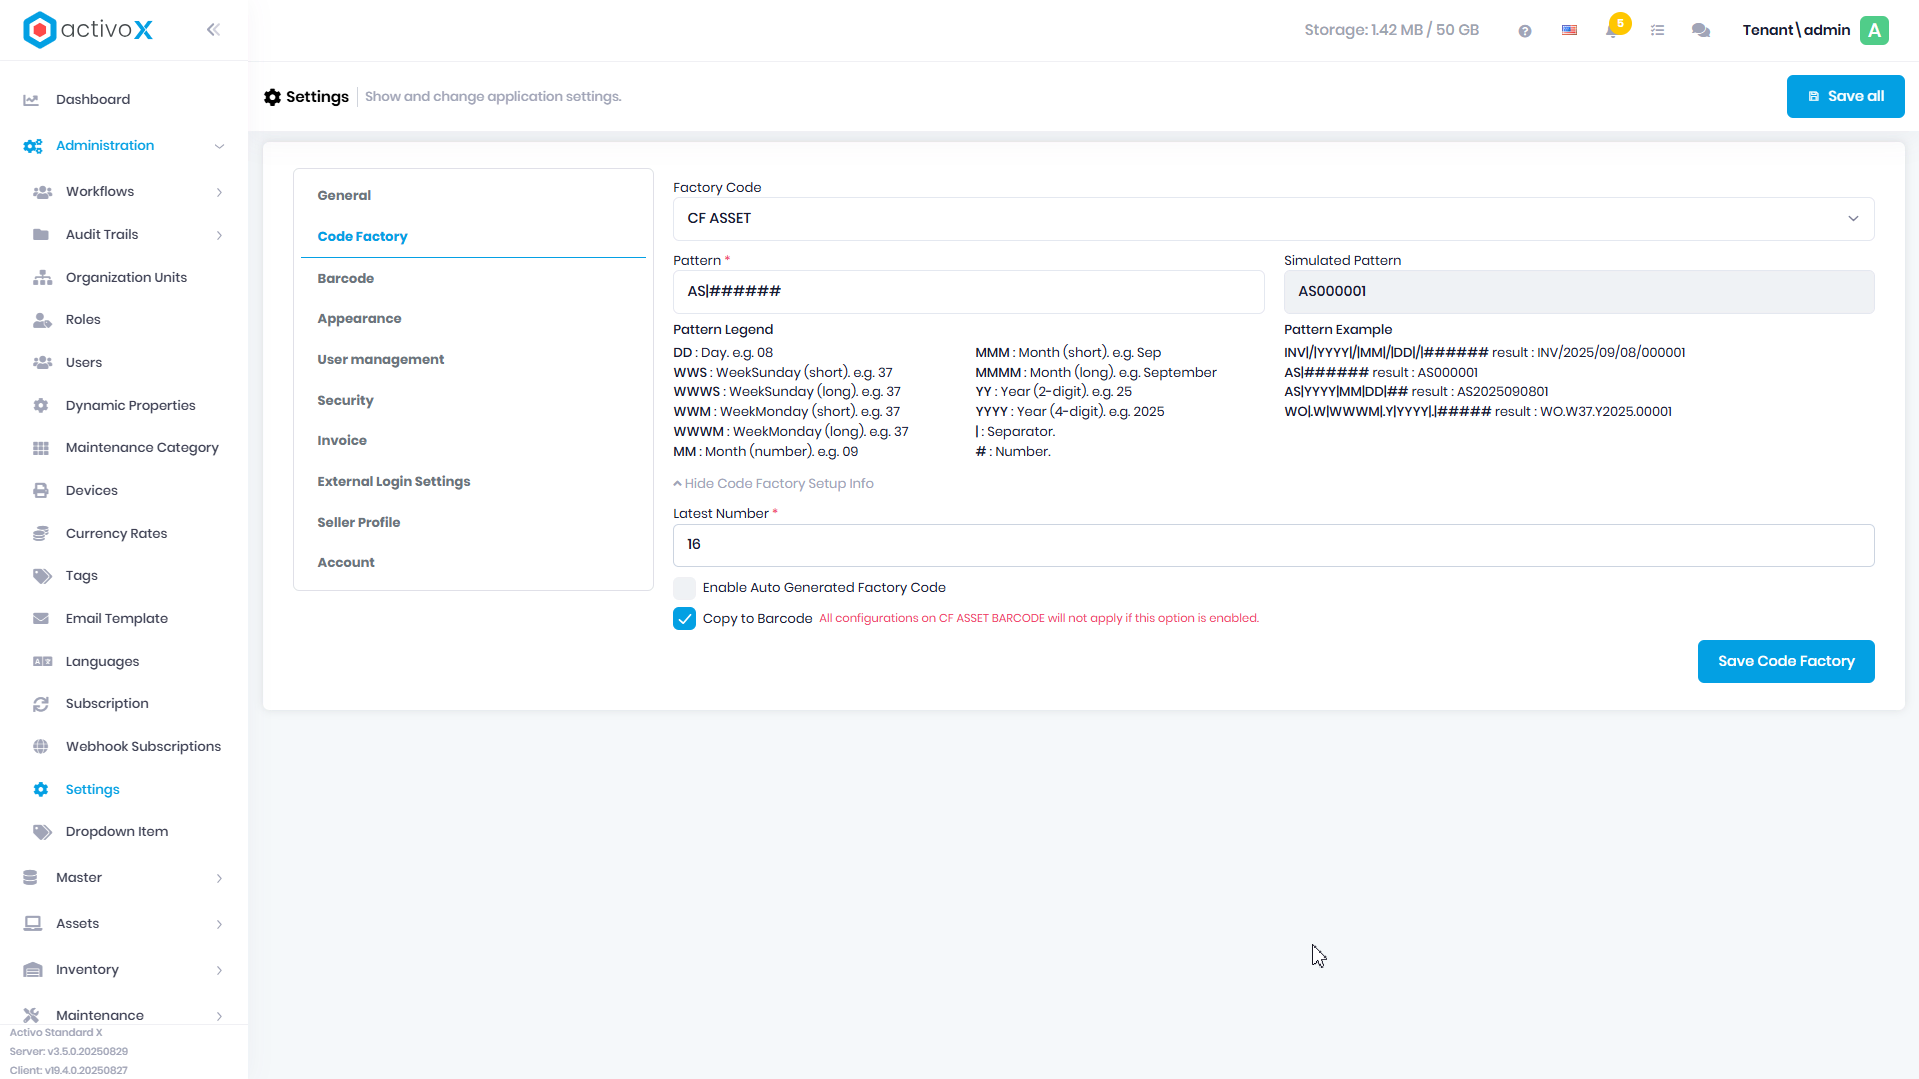Click the Storage usage text

pos(1391,30)
